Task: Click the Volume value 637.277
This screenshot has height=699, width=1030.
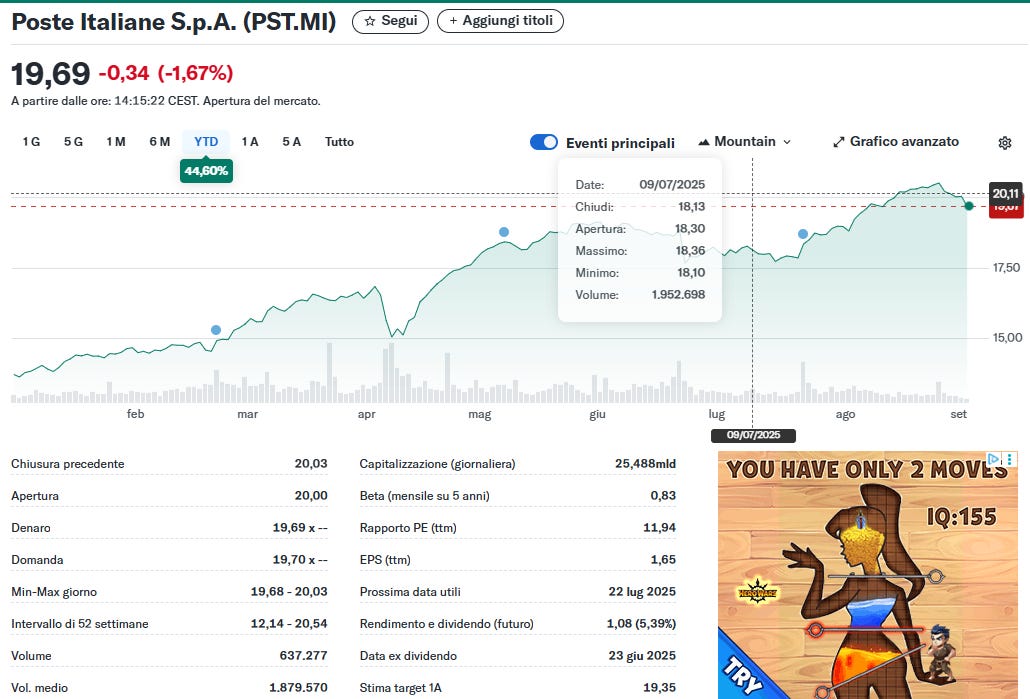Action: pos(303,656)
